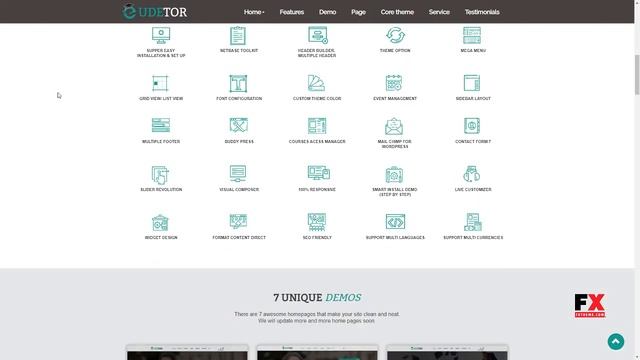The height and width of the screenshot is (360, 640).
Task: Click the "Mega Menu" label text
Action: [x=473, y=51]
